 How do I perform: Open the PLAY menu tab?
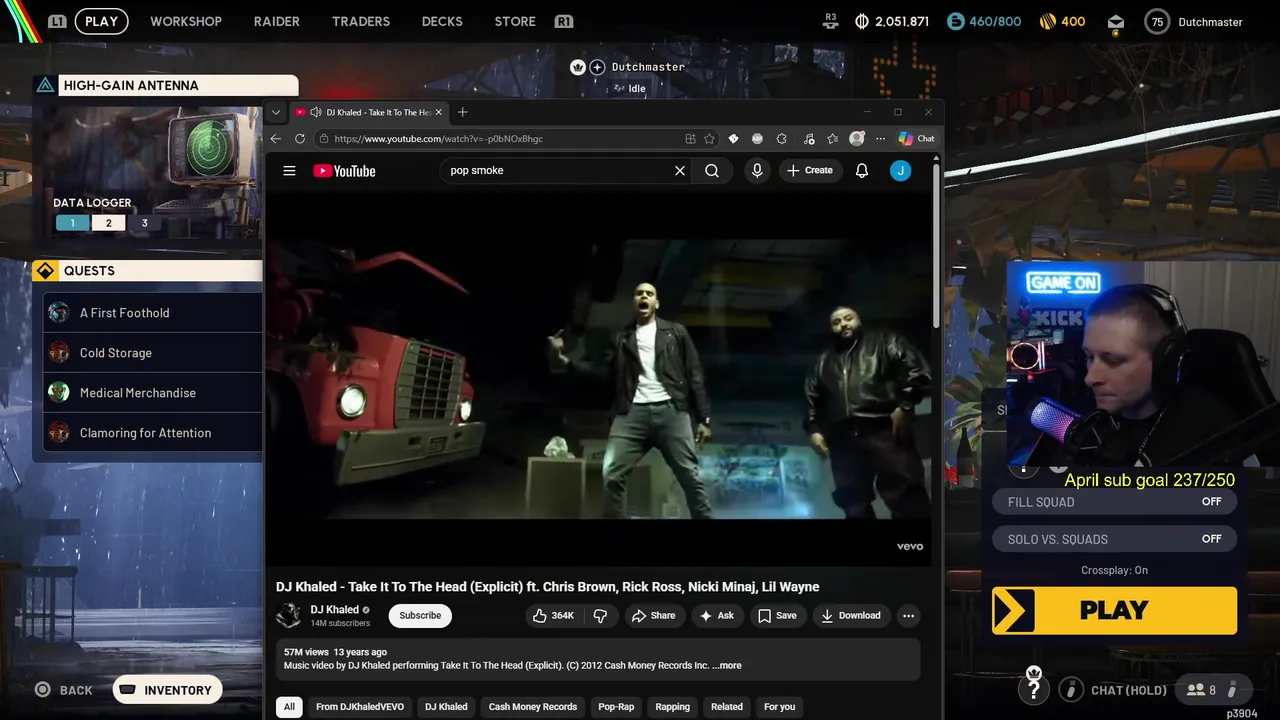101,21
